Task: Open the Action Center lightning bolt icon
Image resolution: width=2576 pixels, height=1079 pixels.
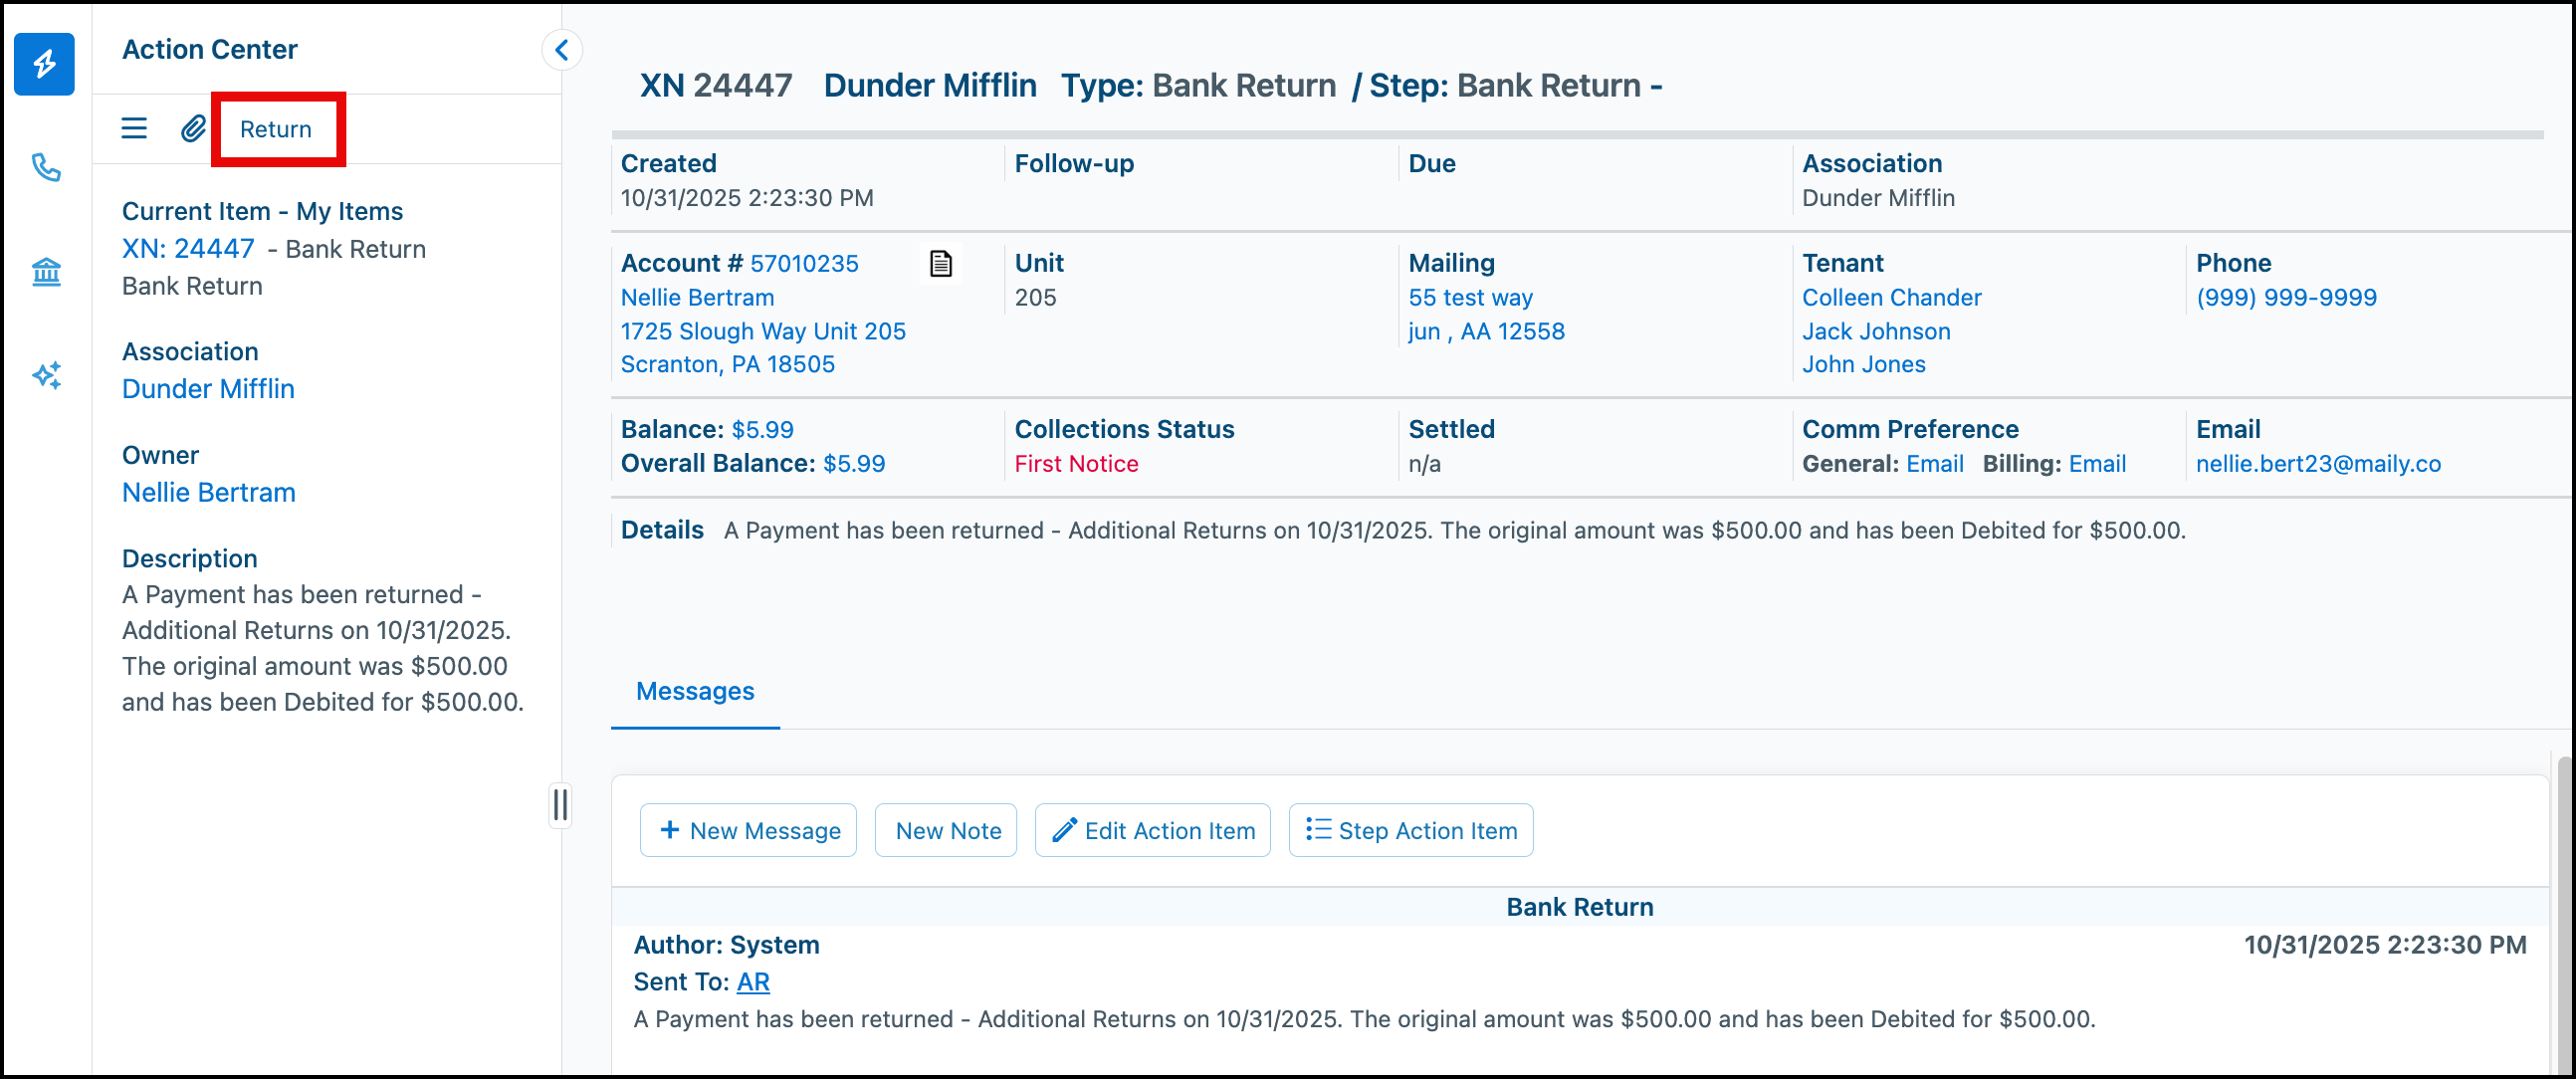Action: [44, 64]
